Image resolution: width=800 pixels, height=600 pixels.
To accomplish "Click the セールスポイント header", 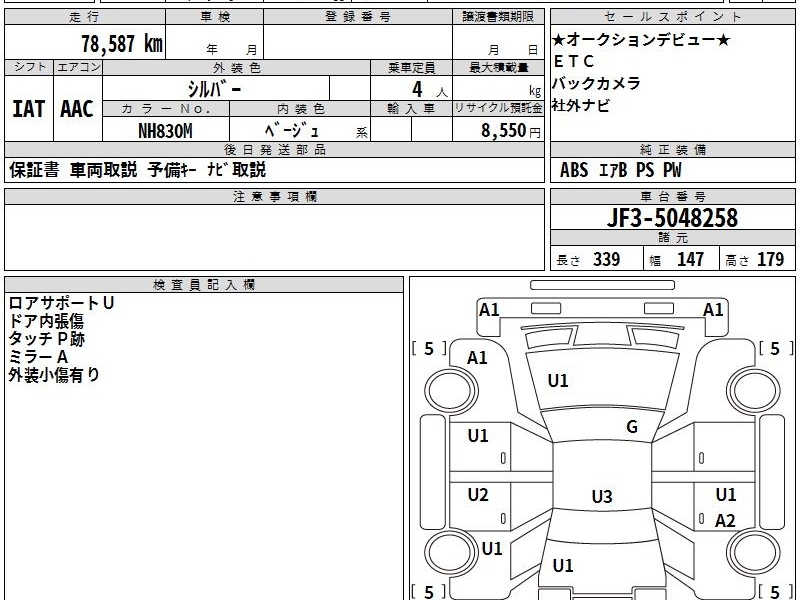I will 672,17.
